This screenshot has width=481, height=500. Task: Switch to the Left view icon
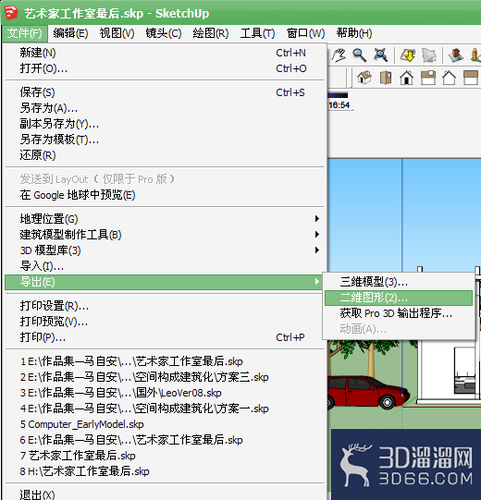pos(471,78)
